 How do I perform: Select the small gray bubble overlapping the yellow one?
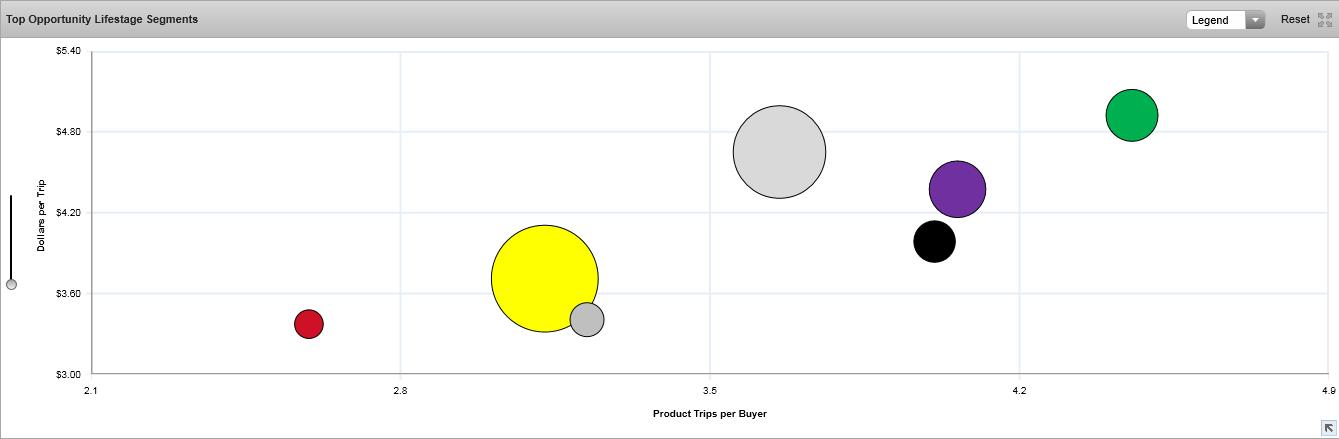[x=588, y=320]
